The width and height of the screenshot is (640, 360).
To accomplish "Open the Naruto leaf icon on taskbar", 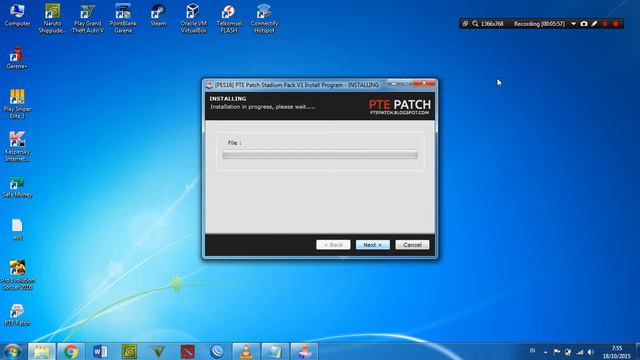I will click(129, 351).
